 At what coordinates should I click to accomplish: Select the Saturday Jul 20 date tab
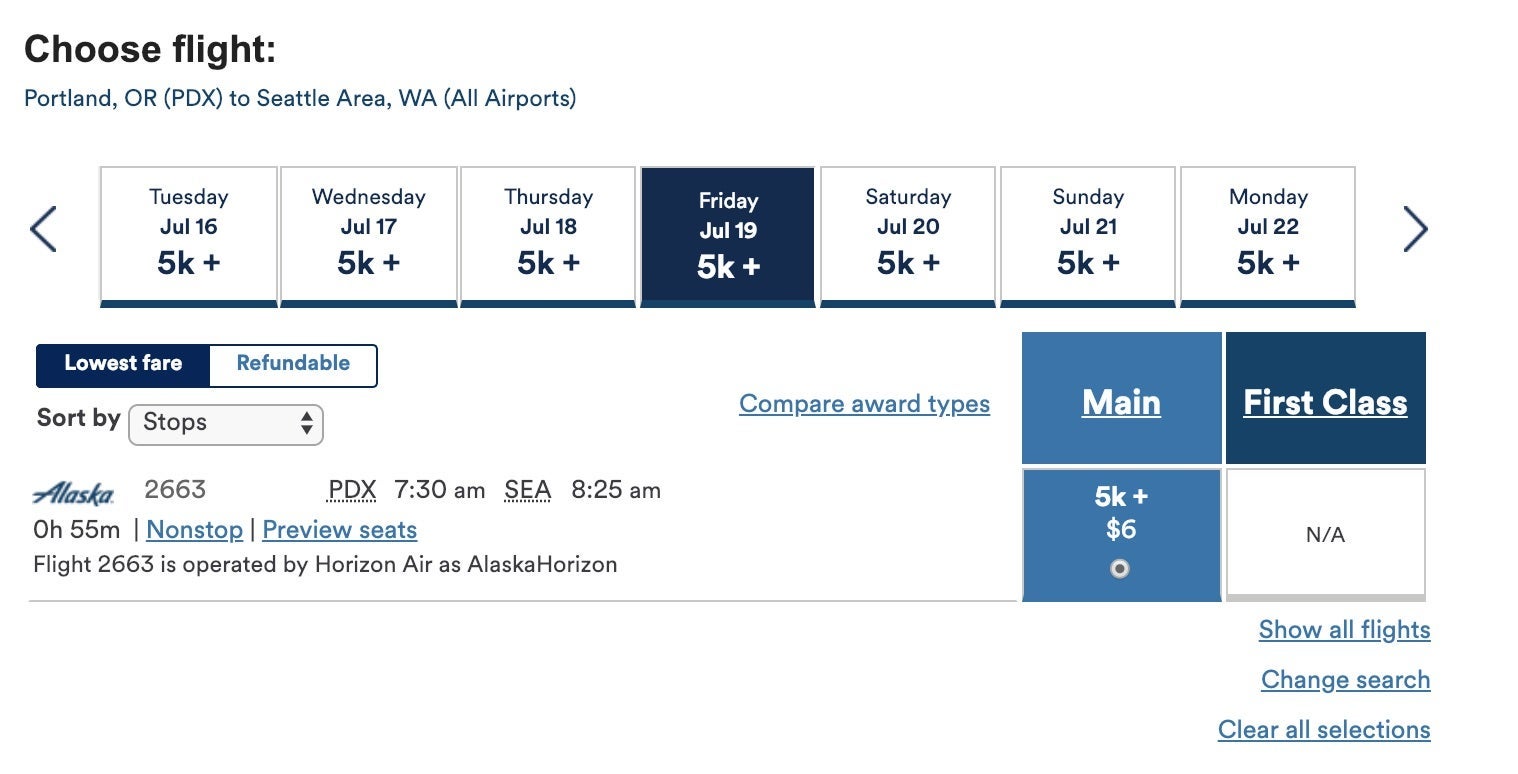tap(907, 233)
